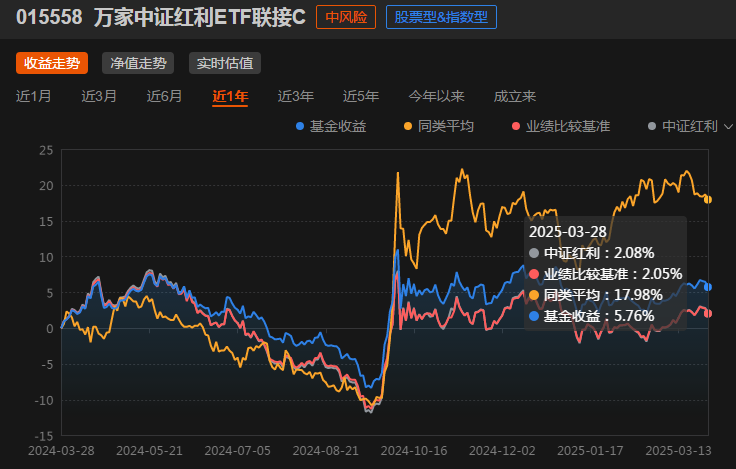Toggle the 中证红利 legend series
The height and width of the screenshot is (469, 736).
pos(683,126)
